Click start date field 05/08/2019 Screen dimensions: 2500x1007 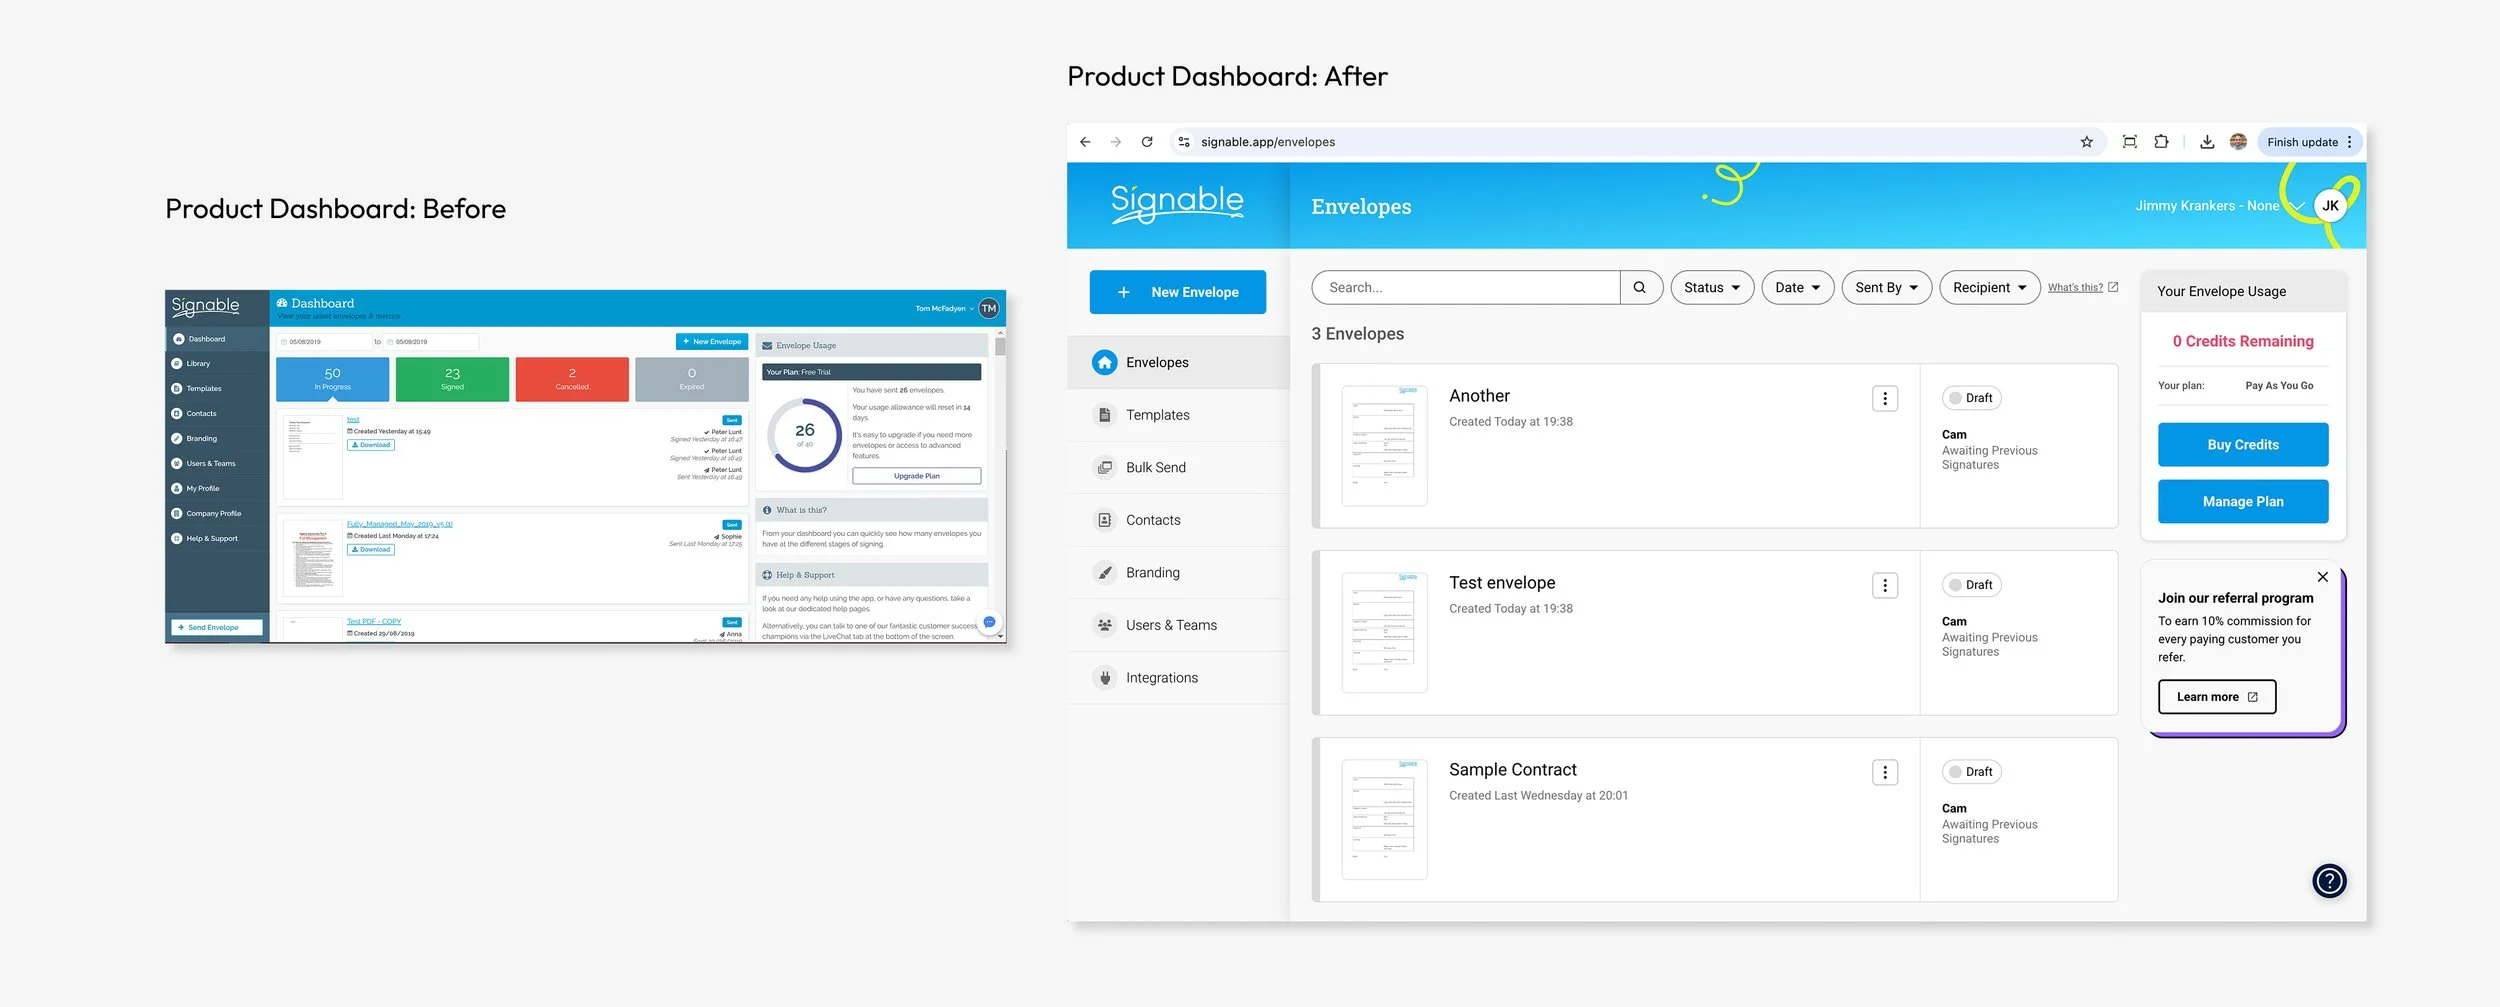pos(324,342)
